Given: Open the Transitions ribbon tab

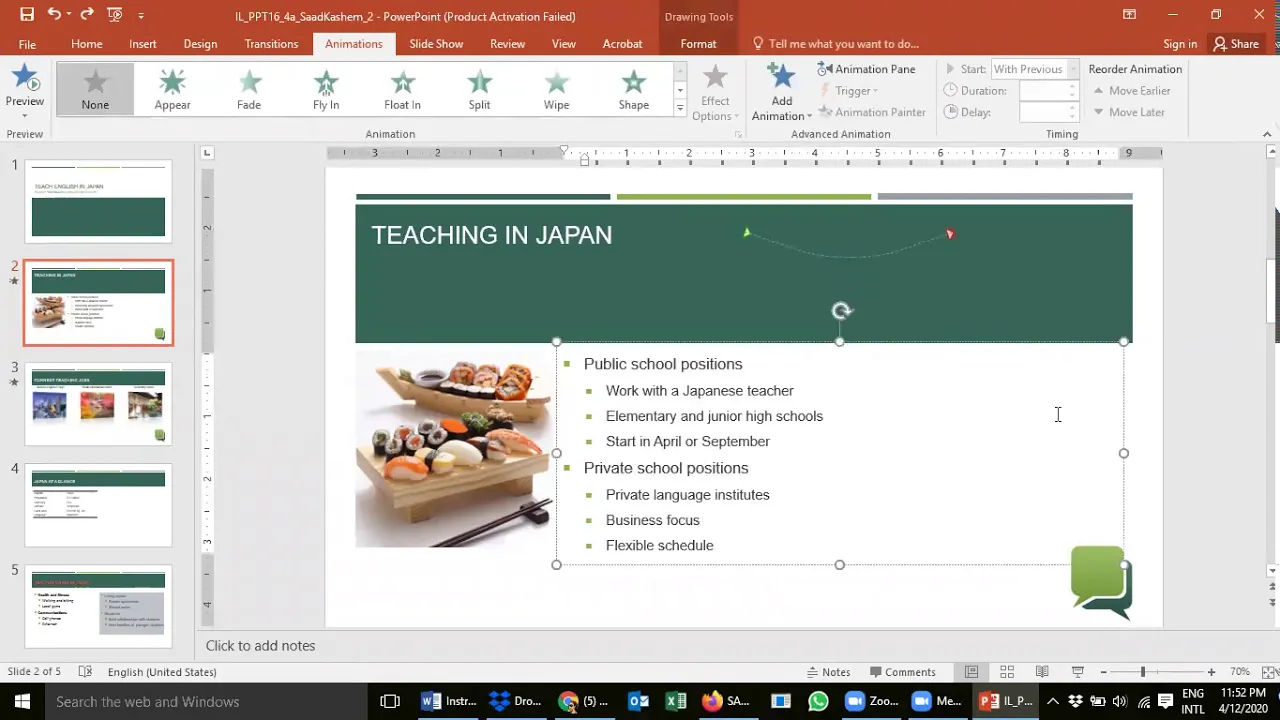Looking at the screenshot, I should point(271,44).
